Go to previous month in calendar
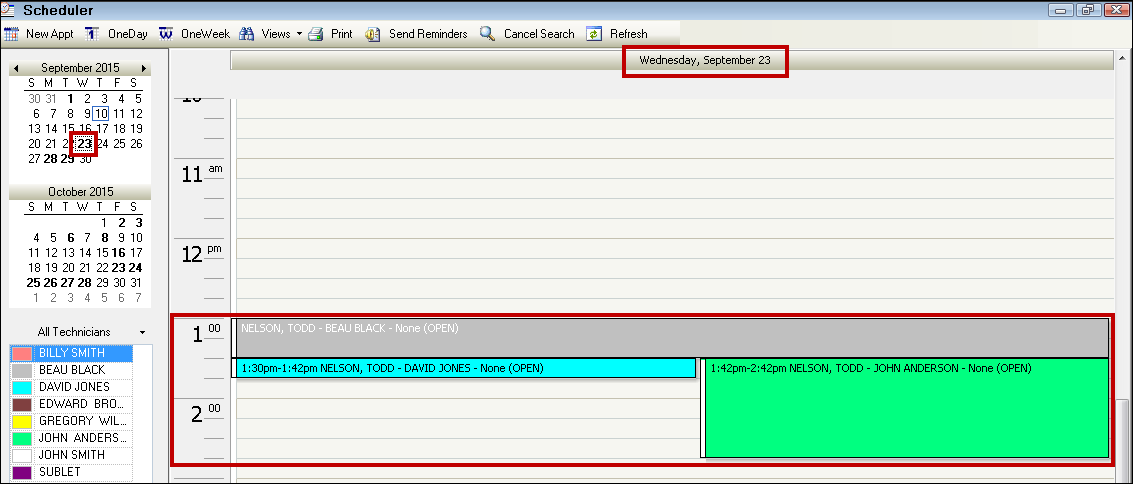The image size is (1133, 484). (16, 68)
